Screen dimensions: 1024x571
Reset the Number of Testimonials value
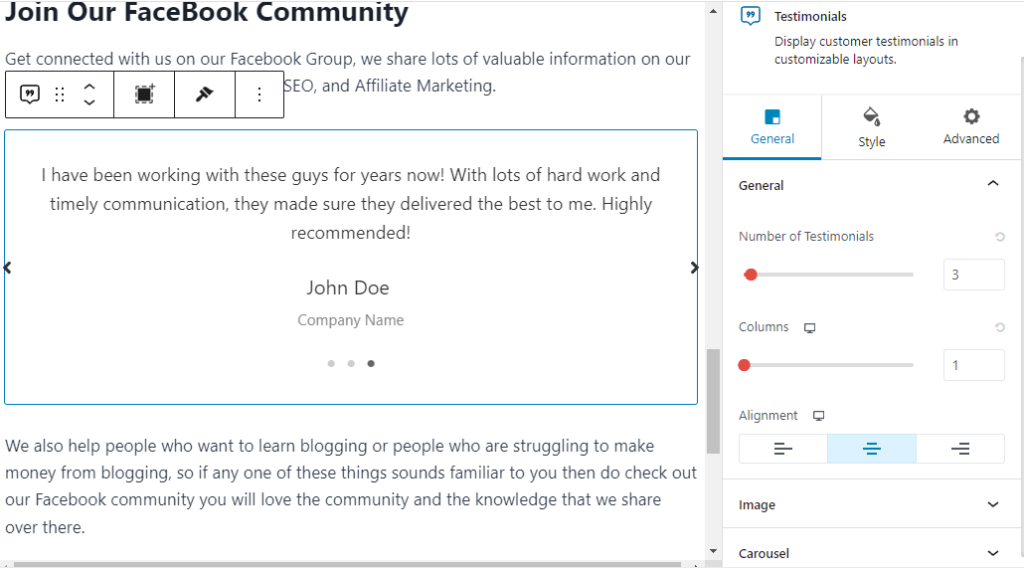[x=999, y=237]
